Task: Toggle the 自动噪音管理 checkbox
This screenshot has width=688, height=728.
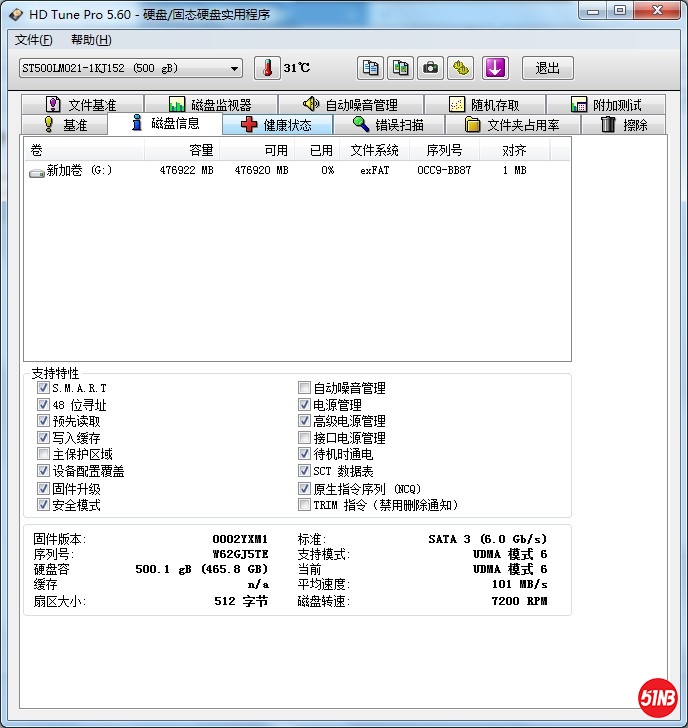Action: [x=305, y=388]
